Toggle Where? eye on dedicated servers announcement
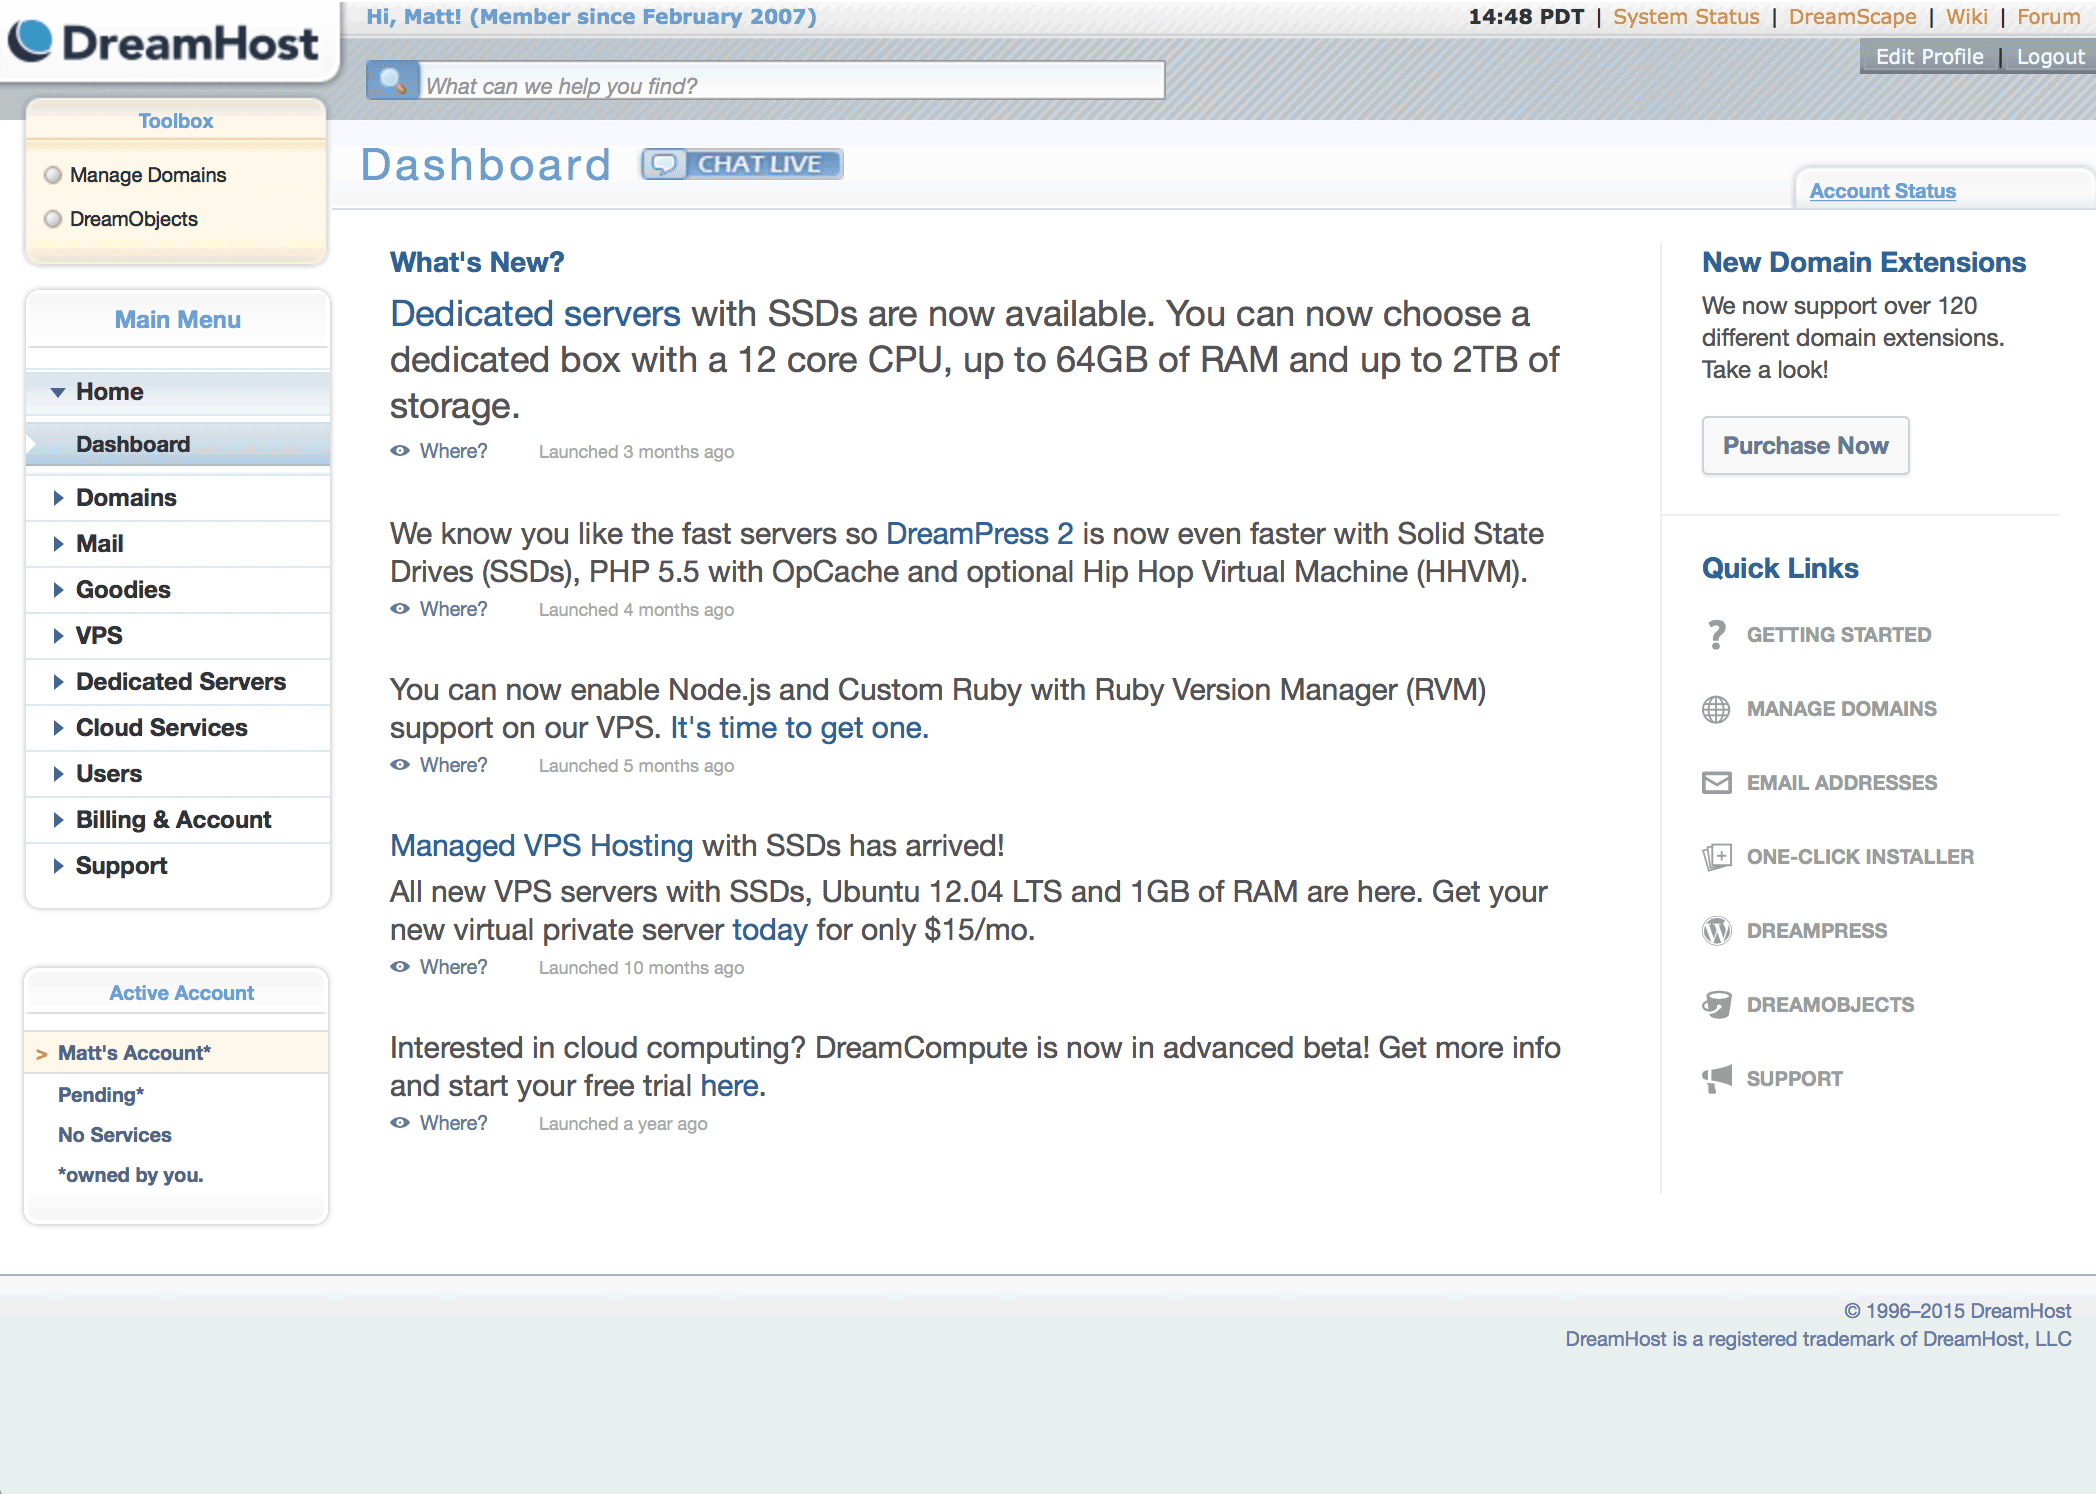Viewport: 2096px width, 1494px height. coord(399,451)
